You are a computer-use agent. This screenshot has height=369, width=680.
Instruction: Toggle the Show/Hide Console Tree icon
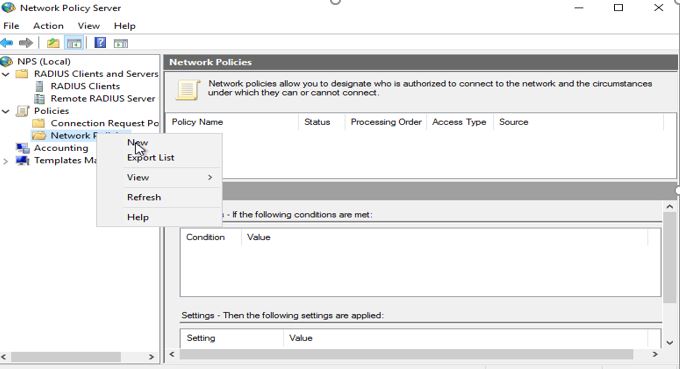74,42
